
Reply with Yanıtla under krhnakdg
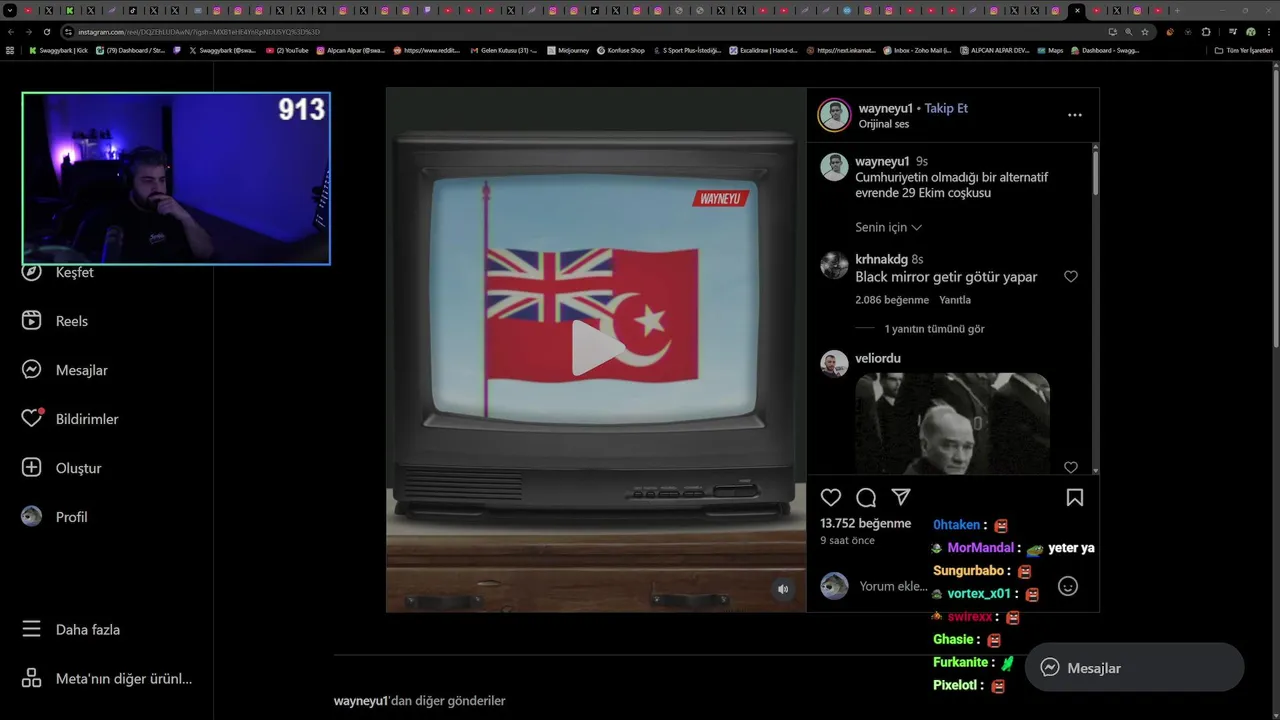pos(955,300)
